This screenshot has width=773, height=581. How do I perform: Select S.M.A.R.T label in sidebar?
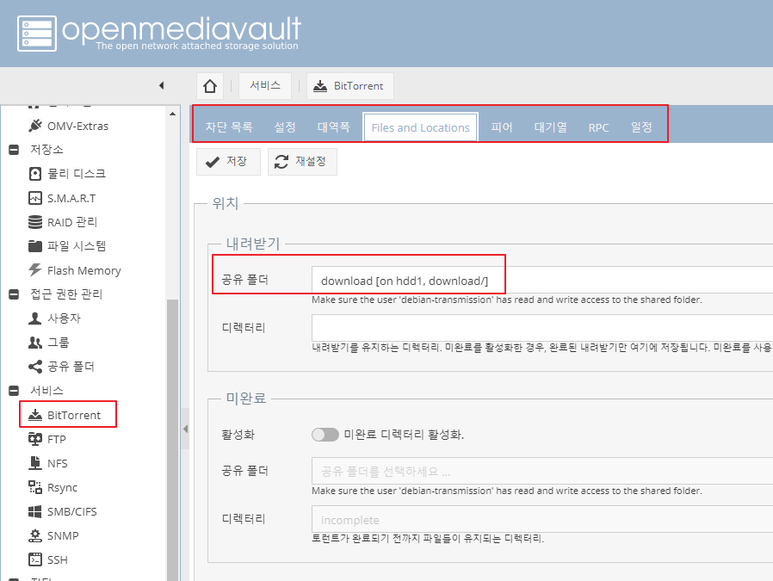coord(71,198)
